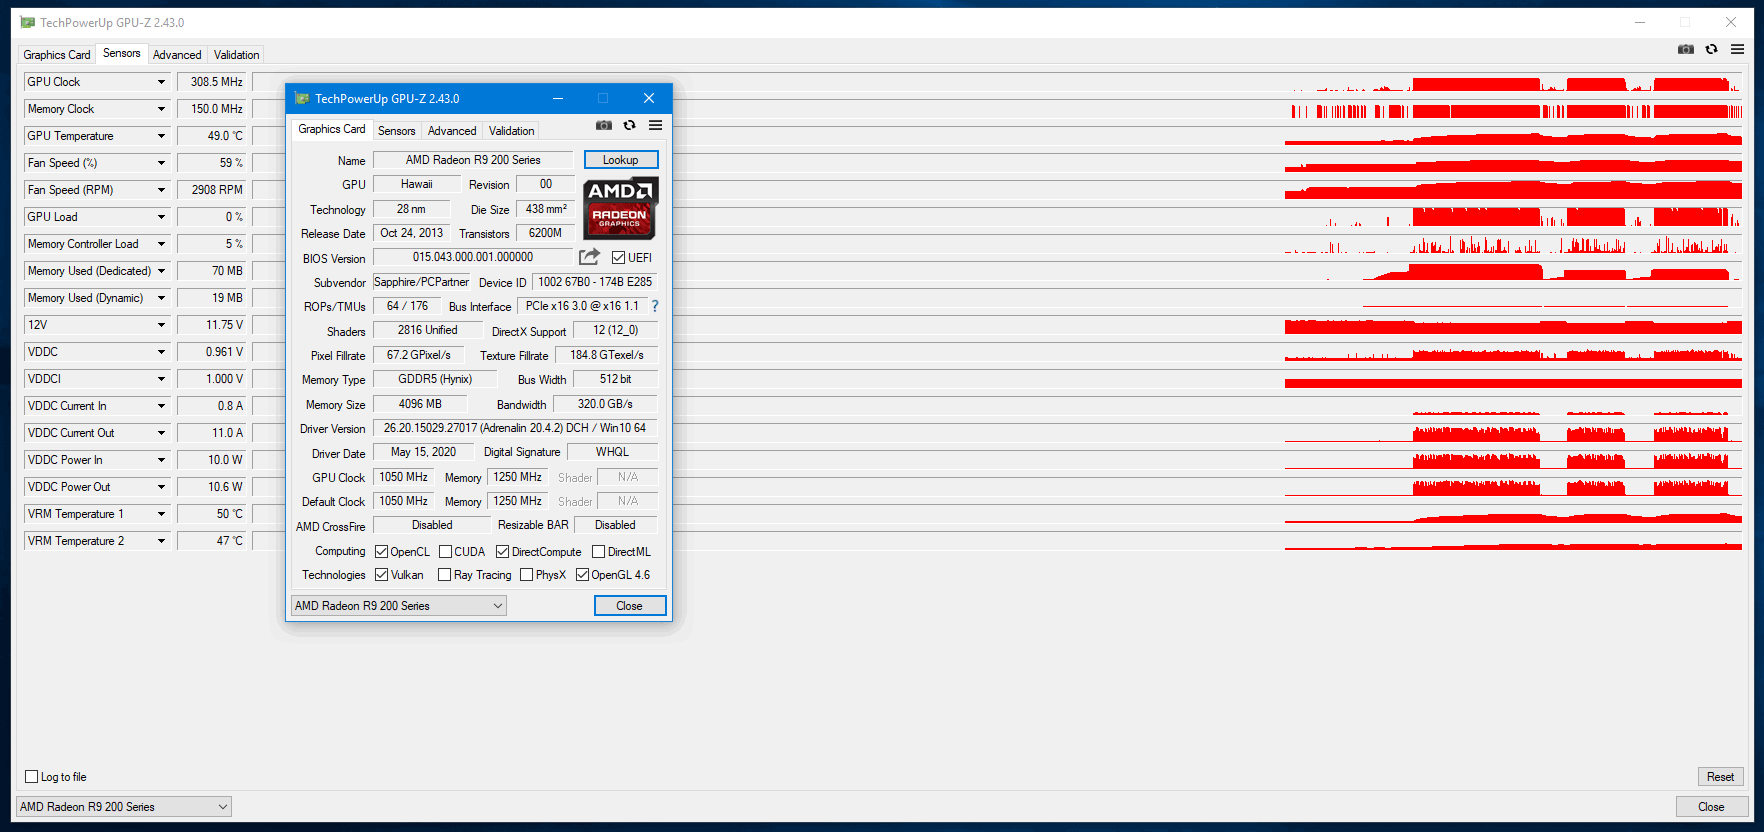
Task: Click the Name field AMD Radeon R9 200 Series
Action: click(473, 160)
